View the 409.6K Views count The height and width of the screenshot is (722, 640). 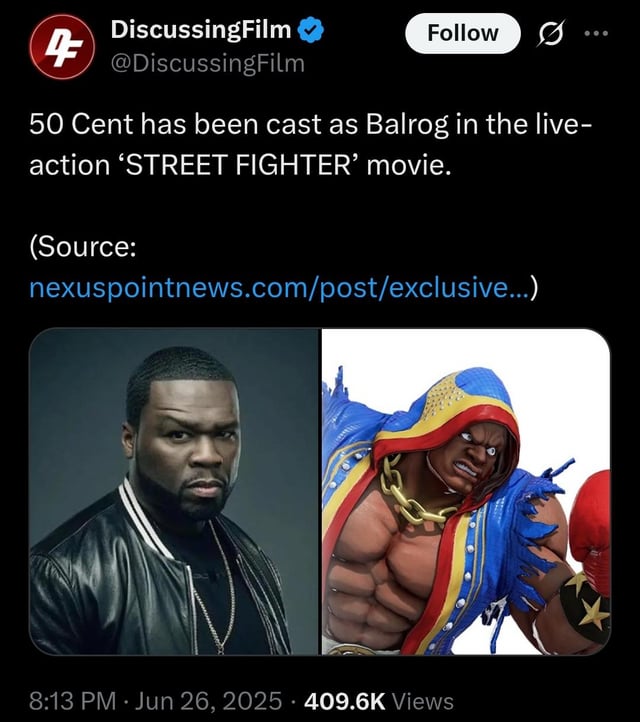point(379,701)
